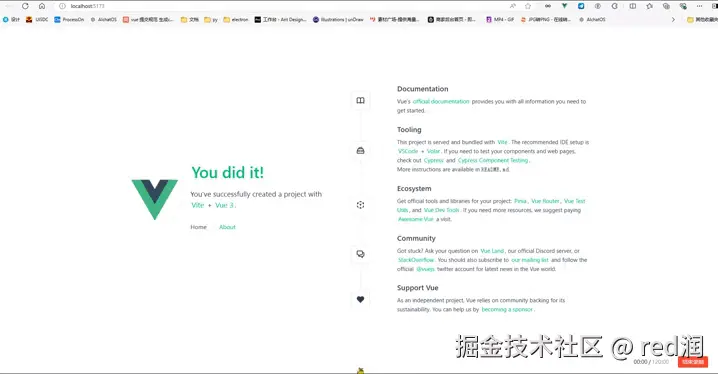Open the ProcessOn bookmark

(69, 20)
